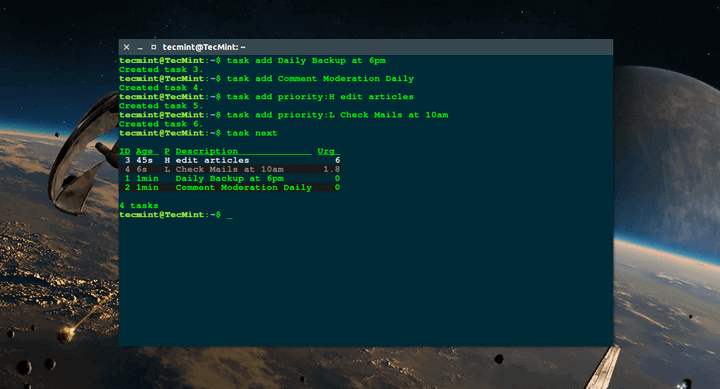The width and height of the screenshot is (720, 389).
Task: Click the 'ID' column header
Action: click(124, 152)
